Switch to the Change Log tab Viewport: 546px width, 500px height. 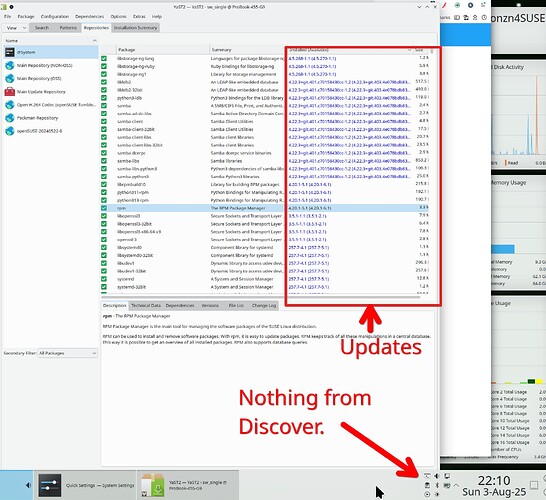[x=264, y=305]
